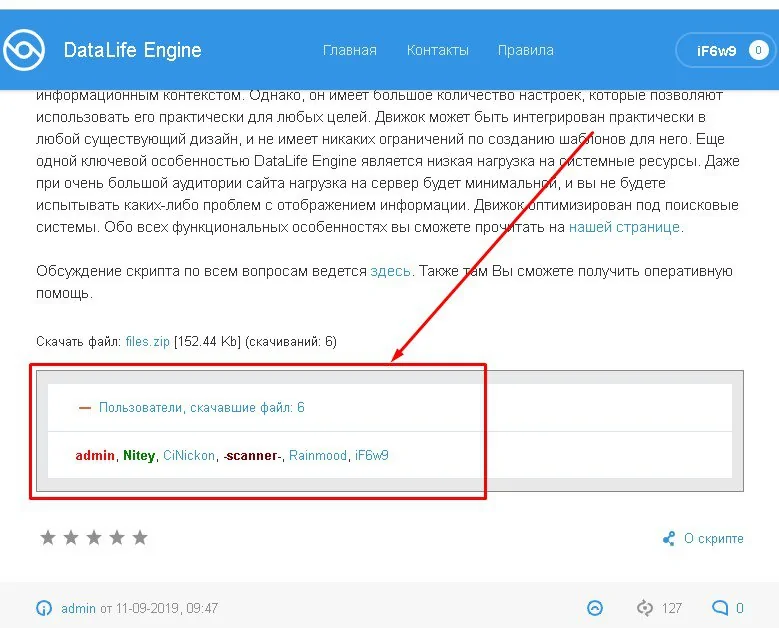779x628 pixels.
Task: Open user CiNickon profile
Action: 189,456
